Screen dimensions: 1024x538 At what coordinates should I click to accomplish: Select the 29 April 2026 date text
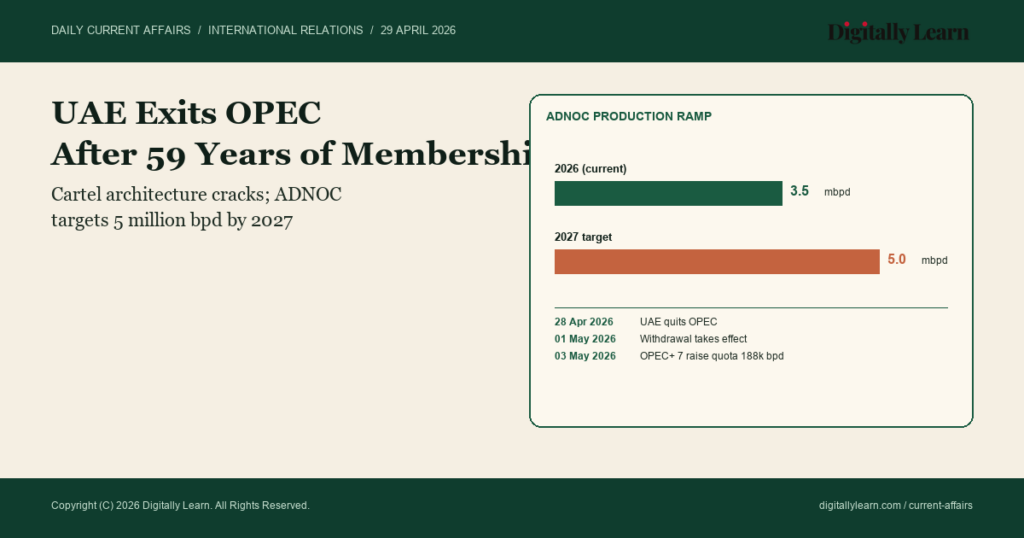418,30
